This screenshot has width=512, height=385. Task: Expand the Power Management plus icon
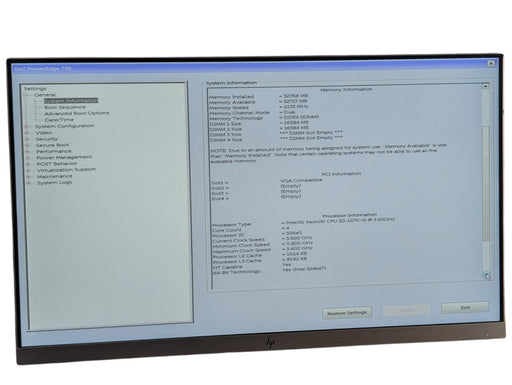(28, 158)
